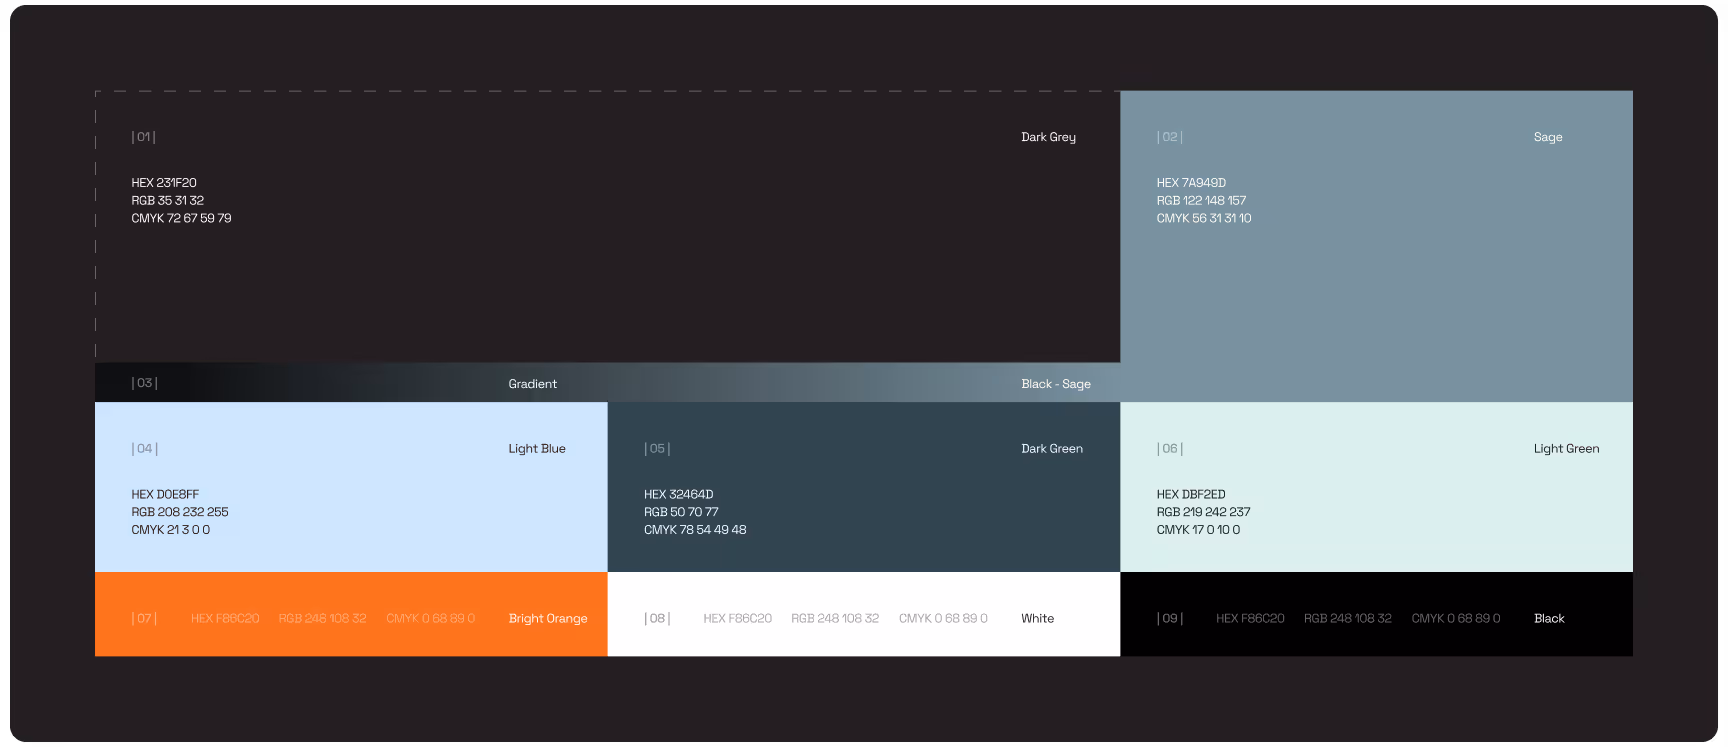Click the Dark Grey dashed-outline swatch area
The height and width of the screenshot is (747, 1728).
tap(607, 227)
